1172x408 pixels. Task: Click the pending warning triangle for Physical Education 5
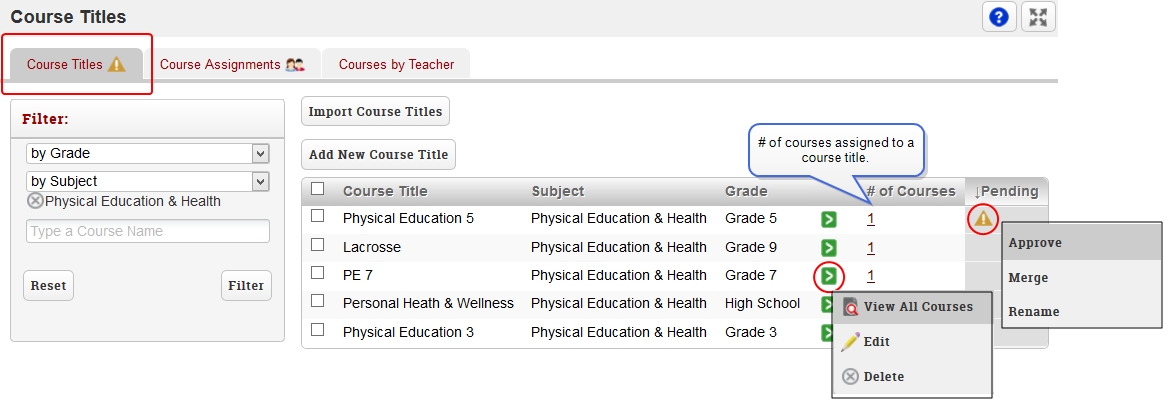pyautogui.click(x=984, y=219)
